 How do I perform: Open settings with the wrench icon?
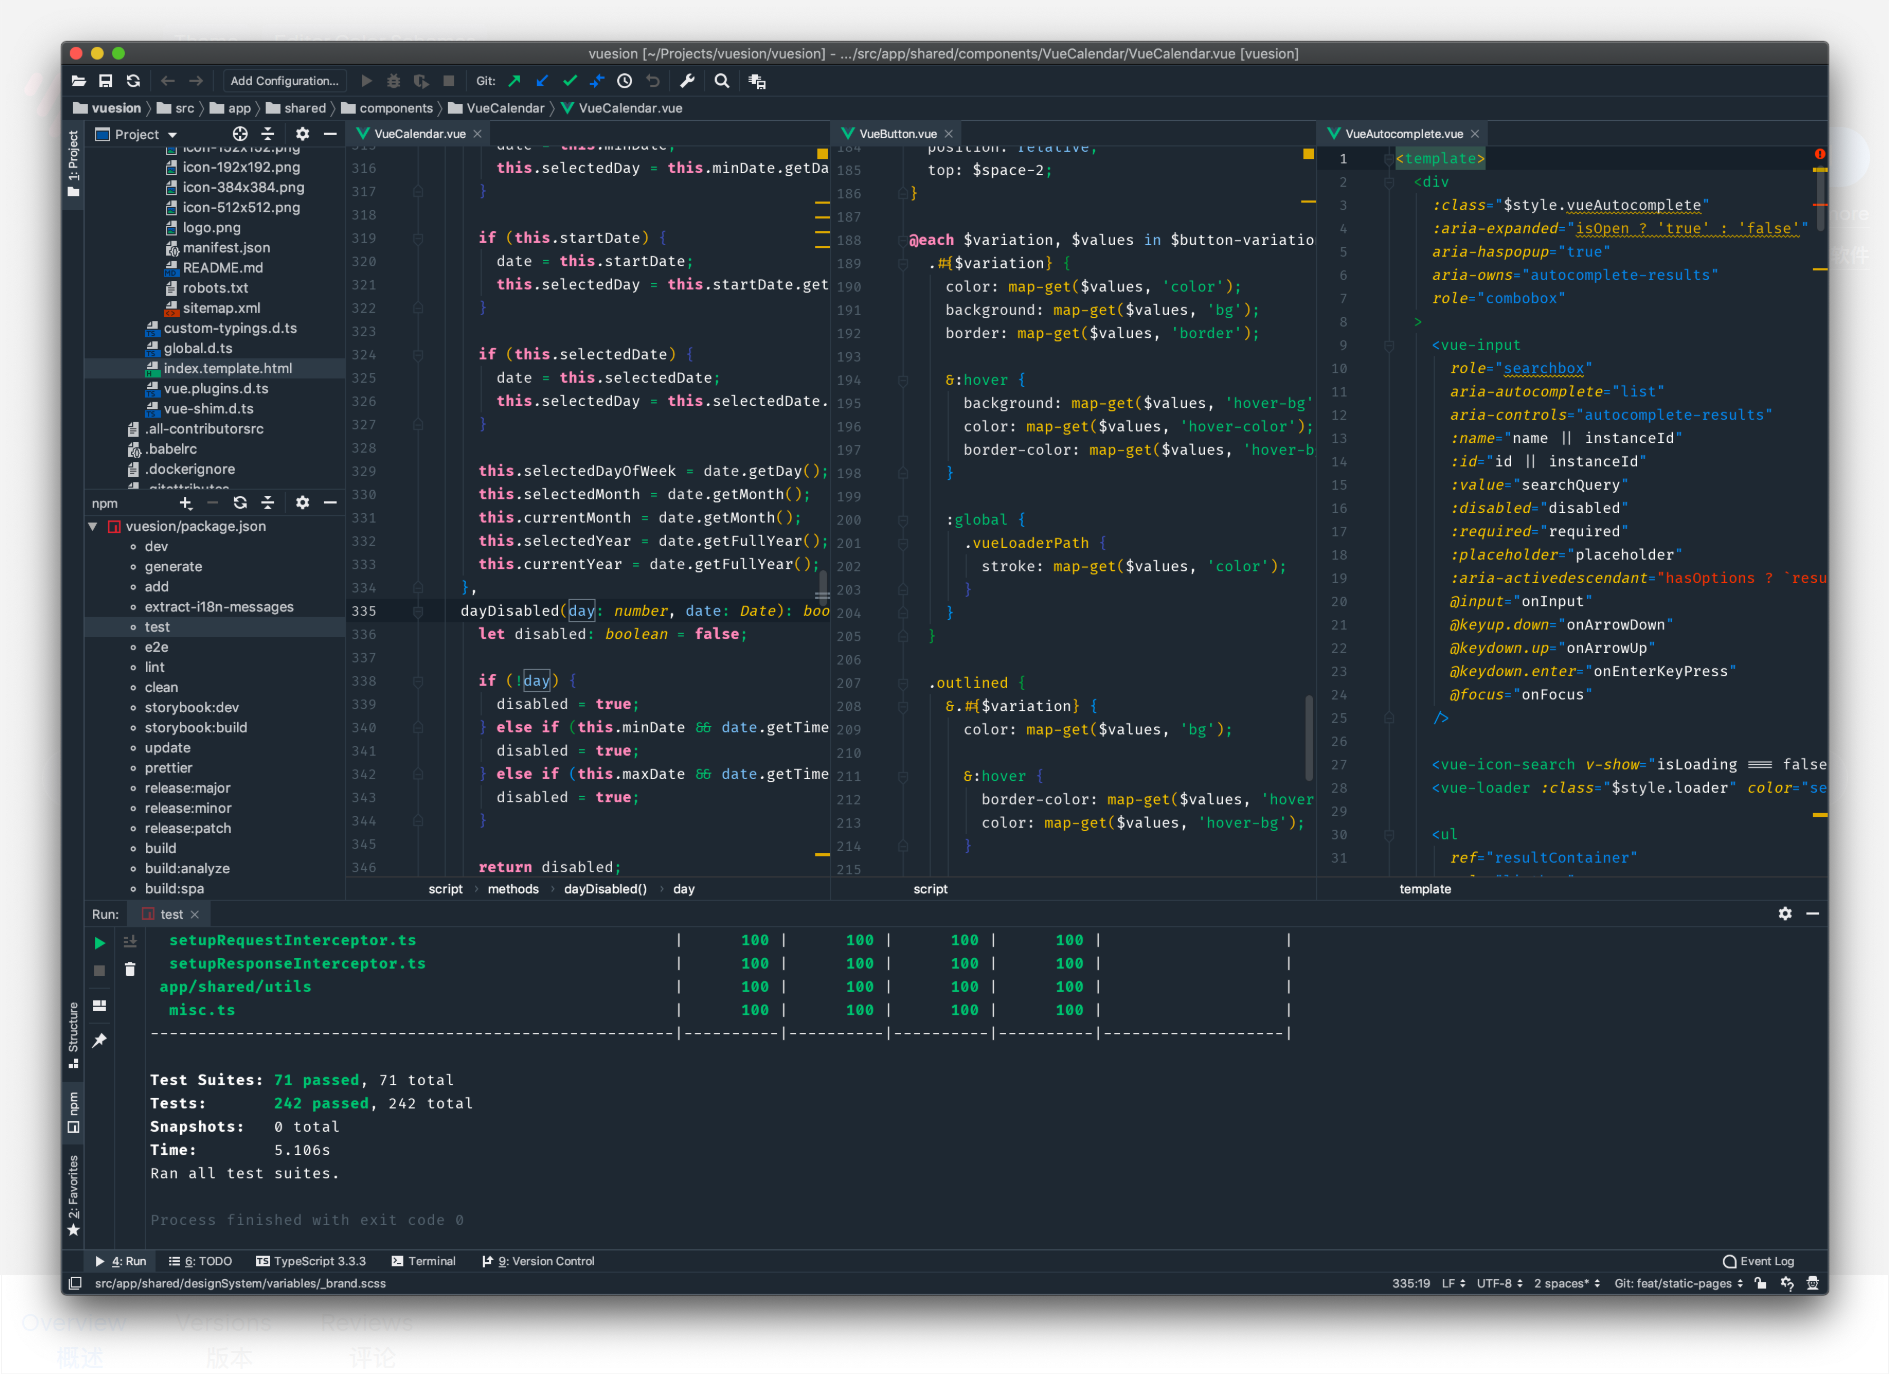pos(687,81)
